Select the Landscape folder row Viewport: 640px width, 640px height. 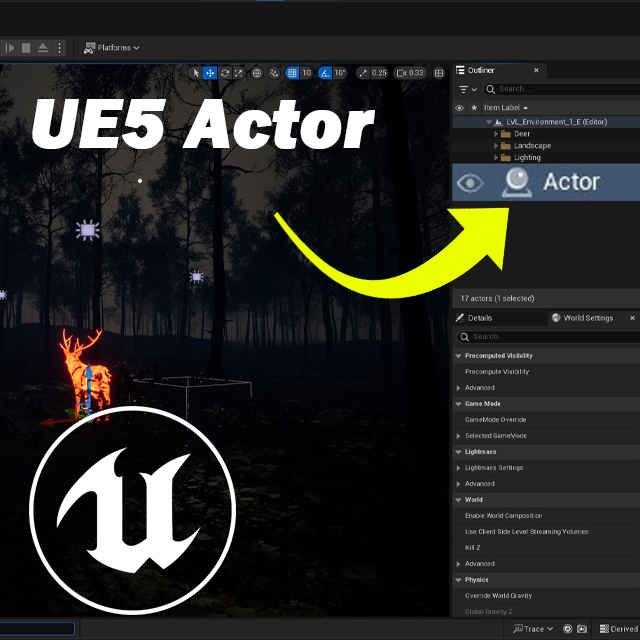(x=547, y=146)
